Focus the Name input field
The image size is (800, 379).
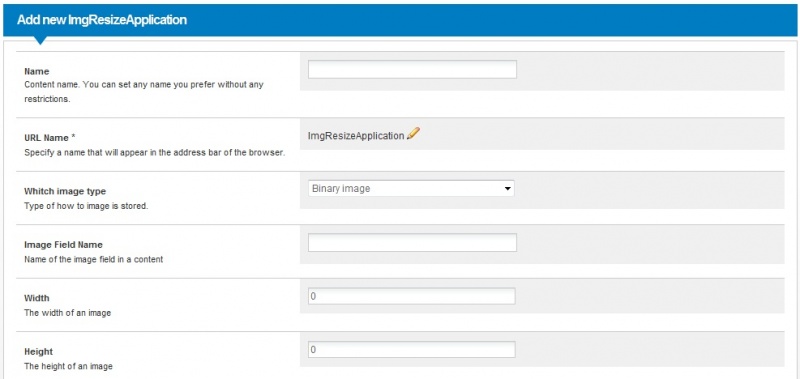coord(412,69)
